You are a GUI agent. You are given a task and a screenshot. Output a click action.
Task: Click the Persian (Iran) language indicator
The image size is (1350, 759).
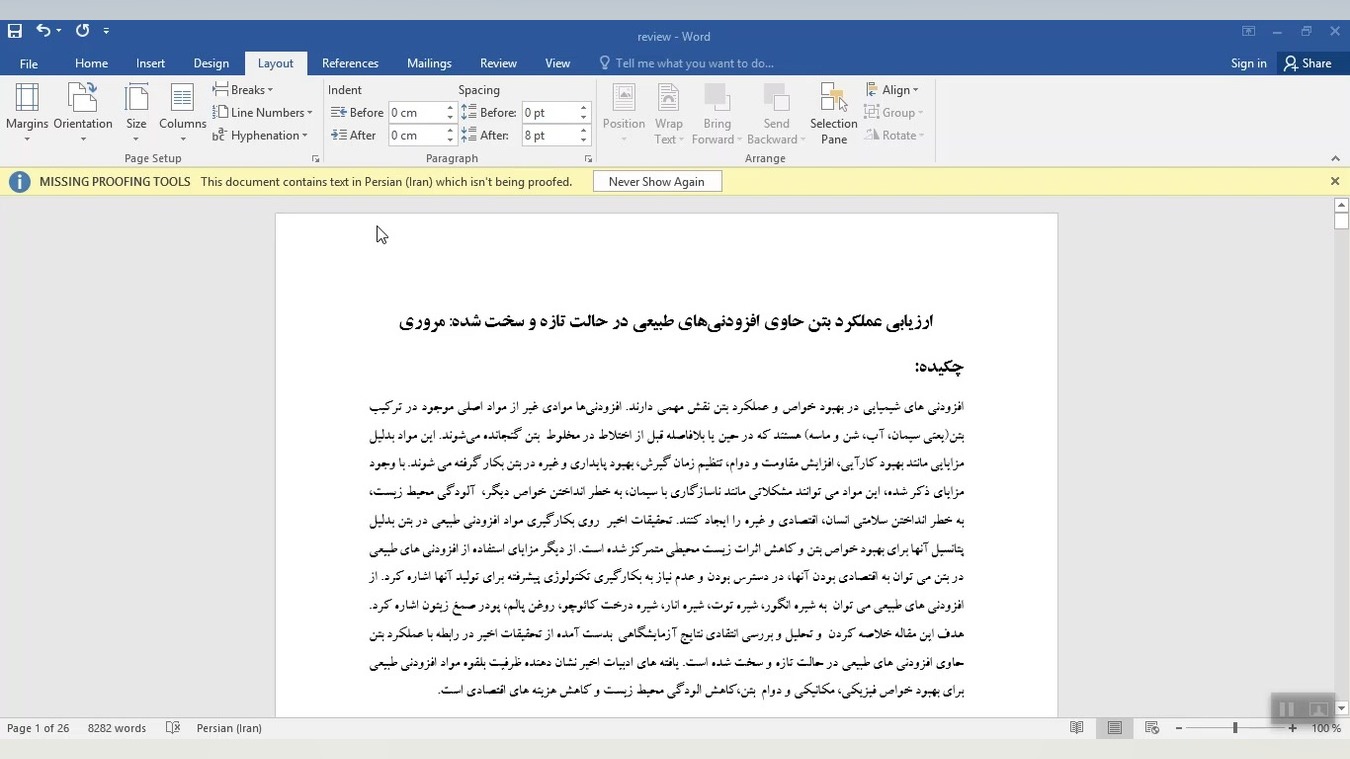[229, 728]
